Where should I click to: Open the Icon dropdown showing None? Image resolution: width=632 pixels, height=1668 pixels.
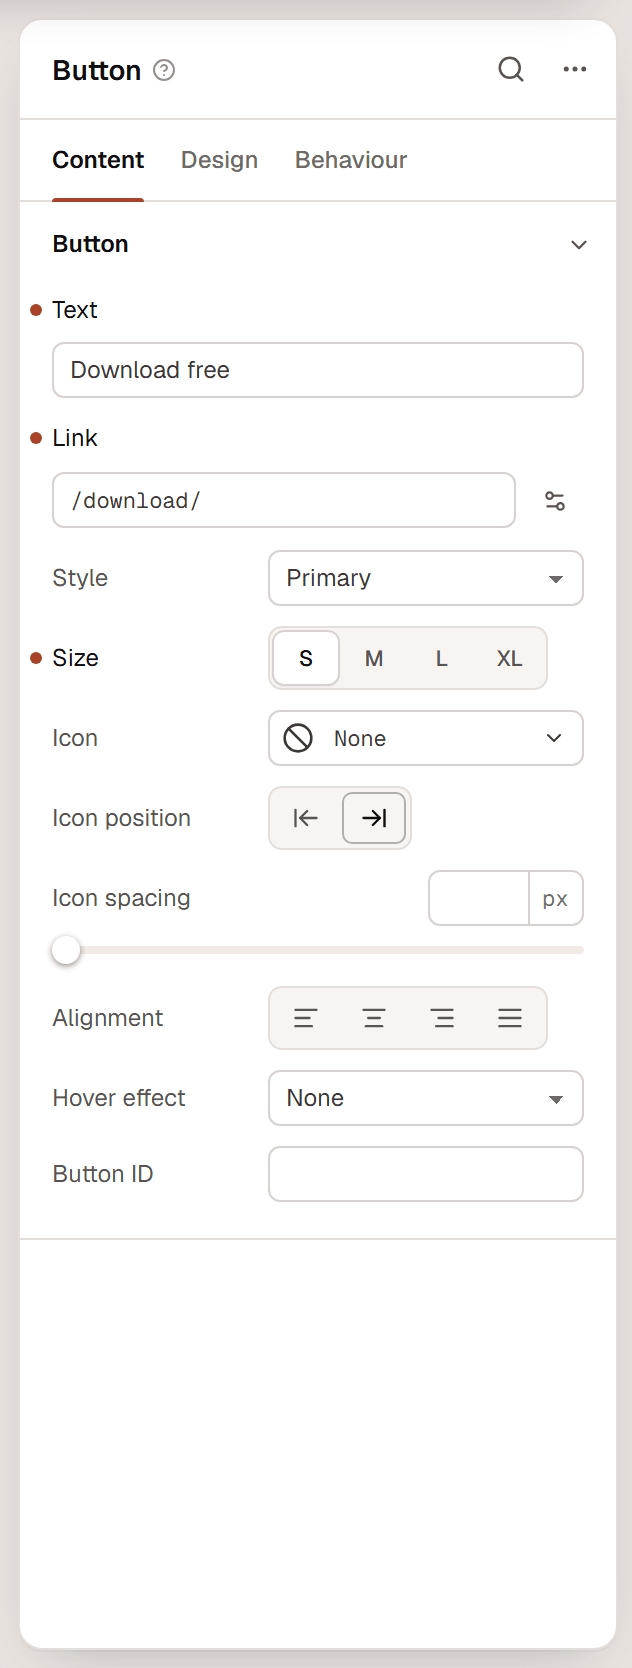point(426,738)
